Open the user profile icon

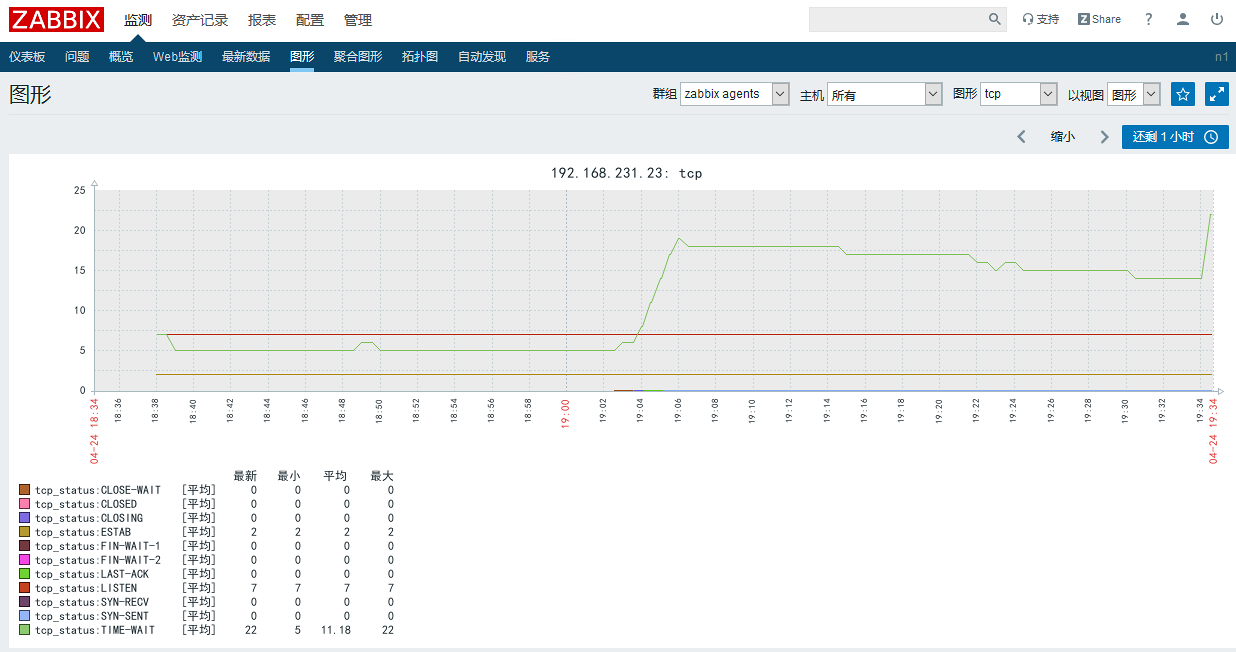tap(1182, 19)
